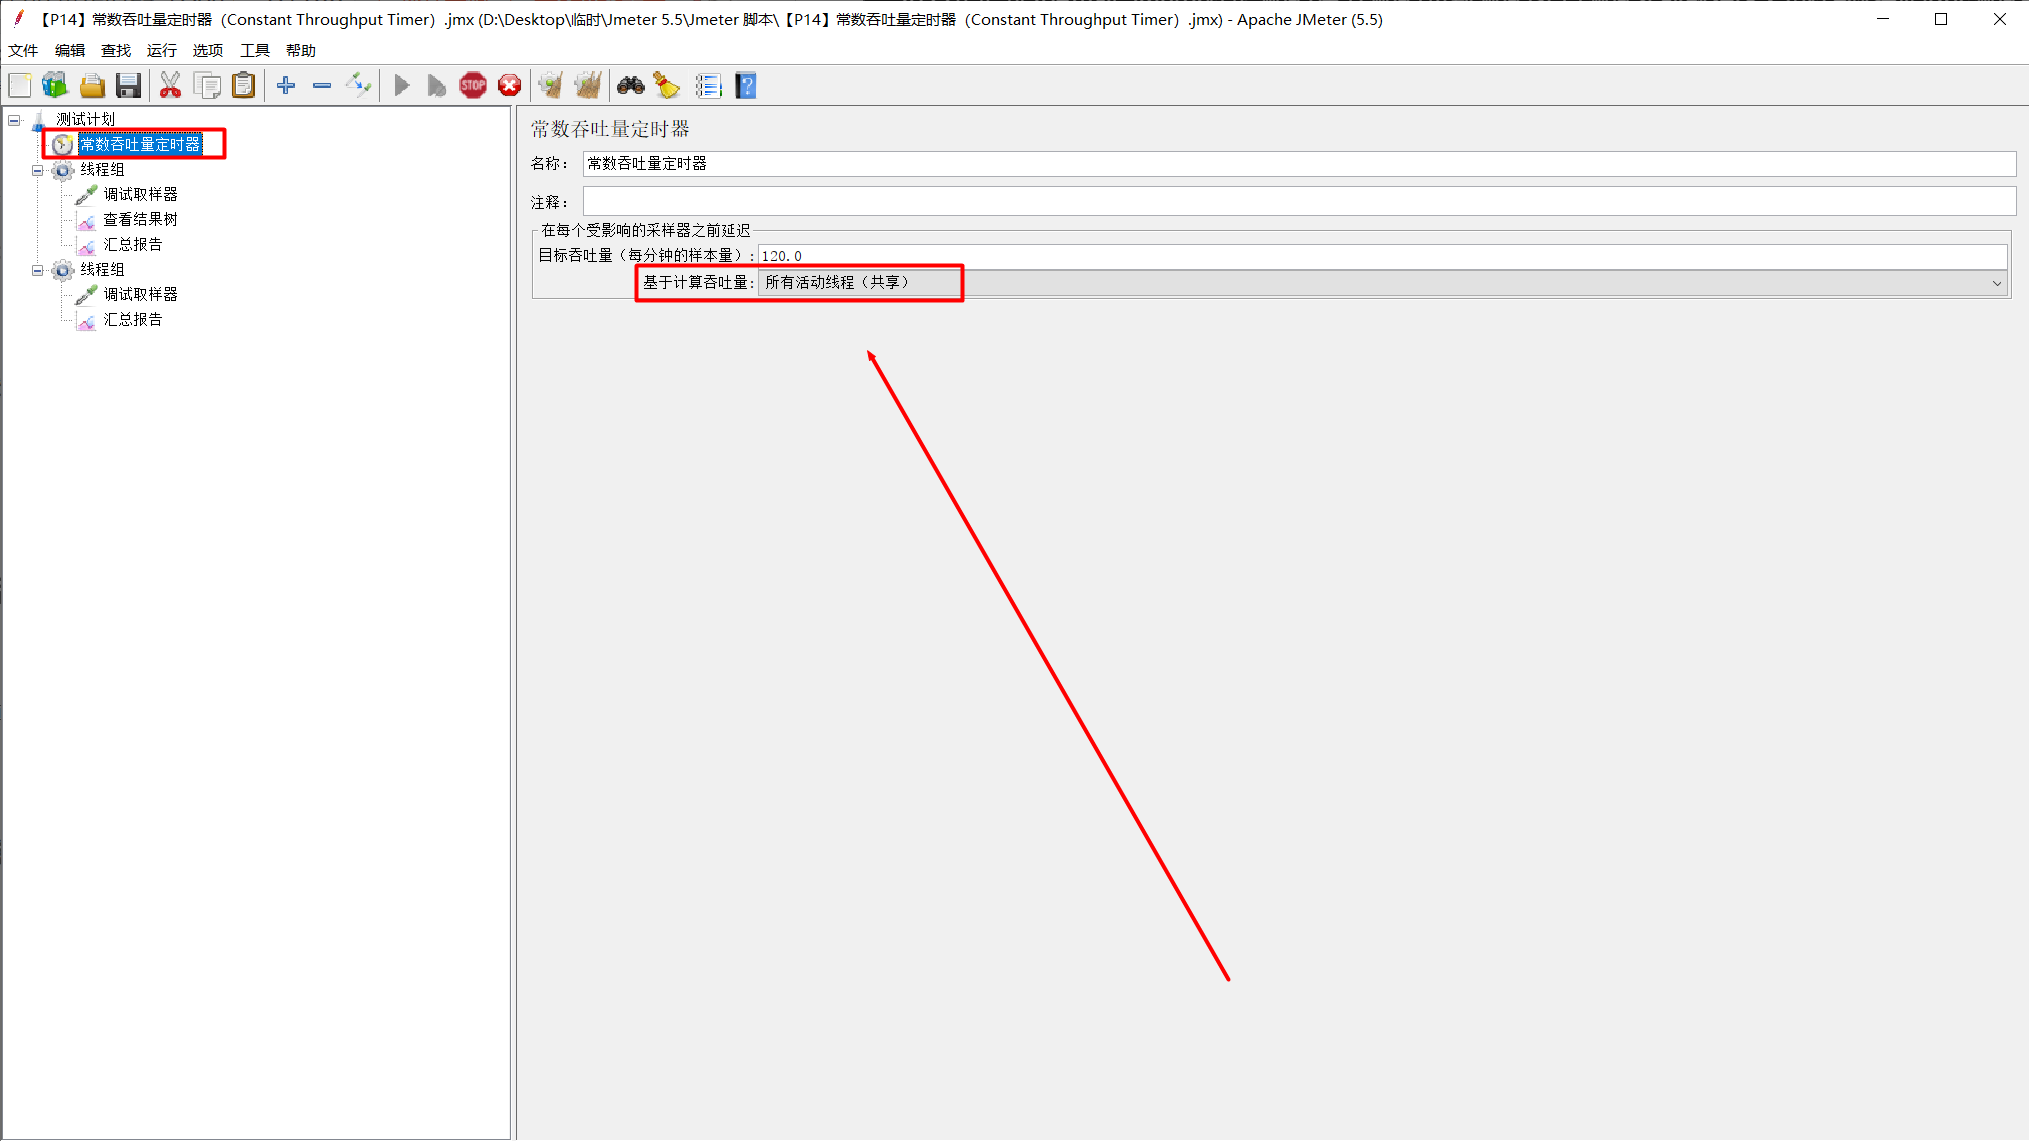Image resolution: width=2029 pixels, height=1141 pixels.
Task: Click the Toggle enable/disable pipette icon
Action: click(x=358, y=86)
